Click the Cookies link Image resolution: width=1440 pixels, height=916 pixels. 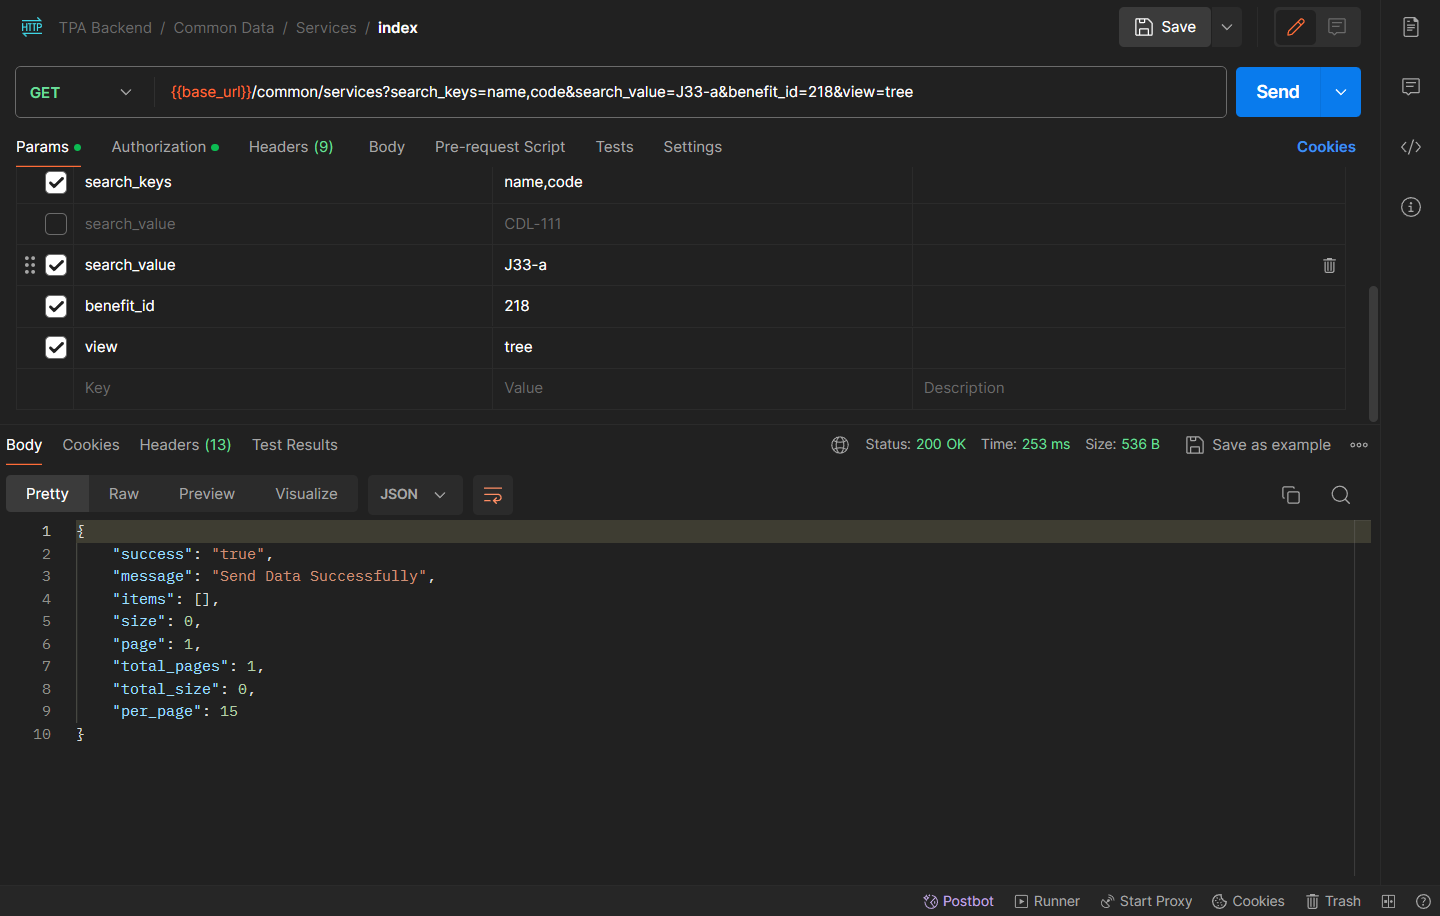coord(1325,147)
